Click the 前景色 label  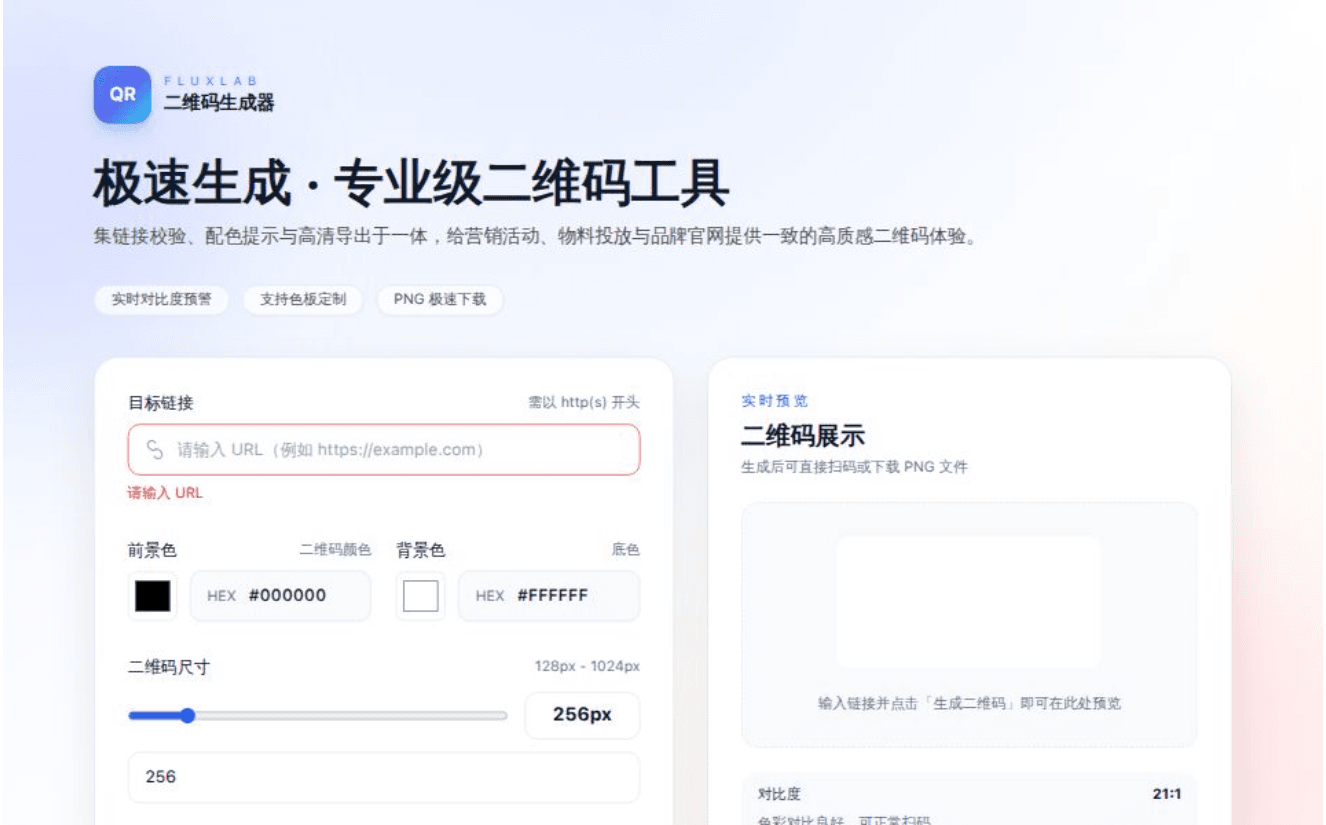click(153, 550)
